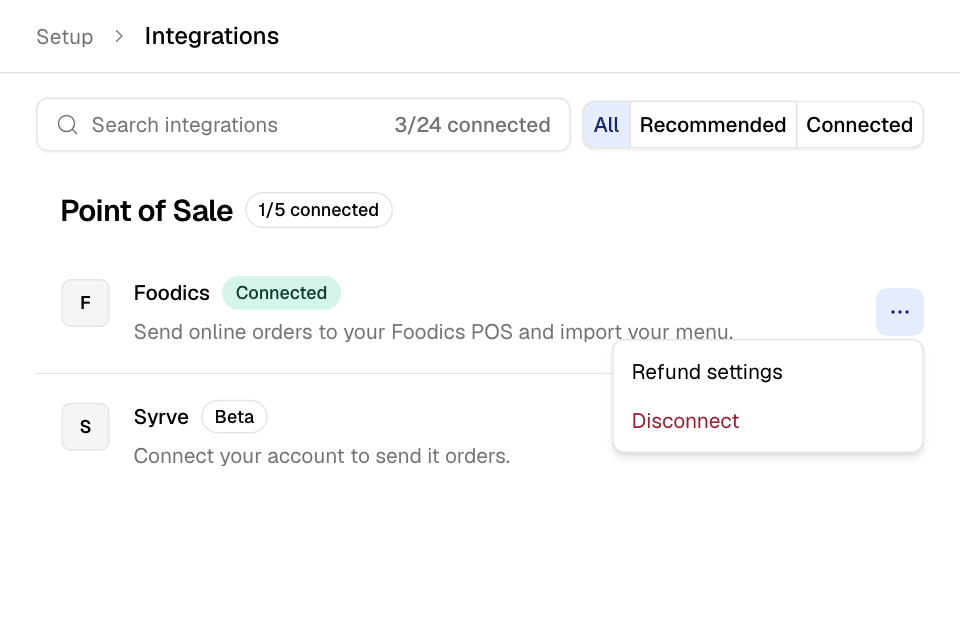Click the Beta badge beside Syrve
This screenshot has width=960, height=640.
tap(234, 416)
